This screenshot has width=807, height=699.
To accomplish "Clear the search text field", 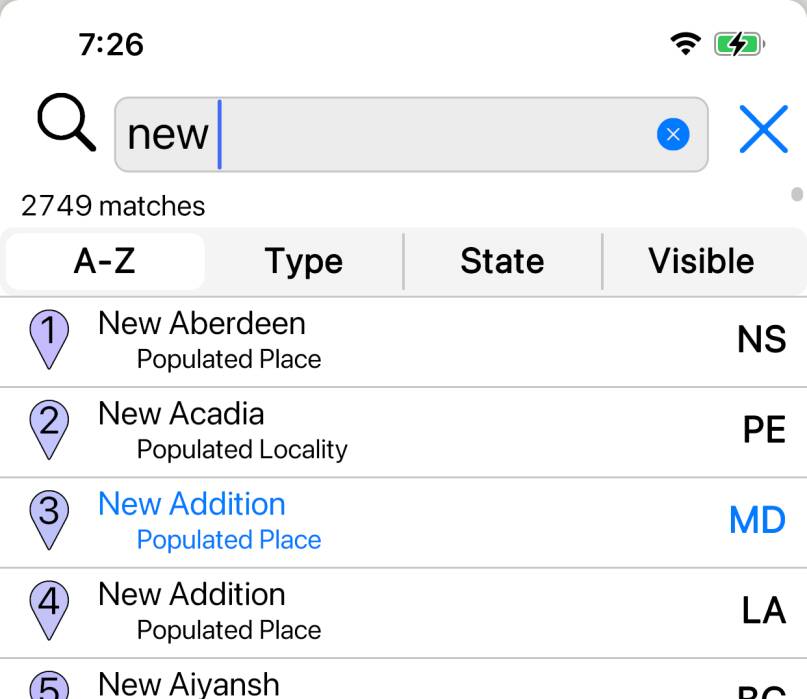I will click(x=673, y=134).
